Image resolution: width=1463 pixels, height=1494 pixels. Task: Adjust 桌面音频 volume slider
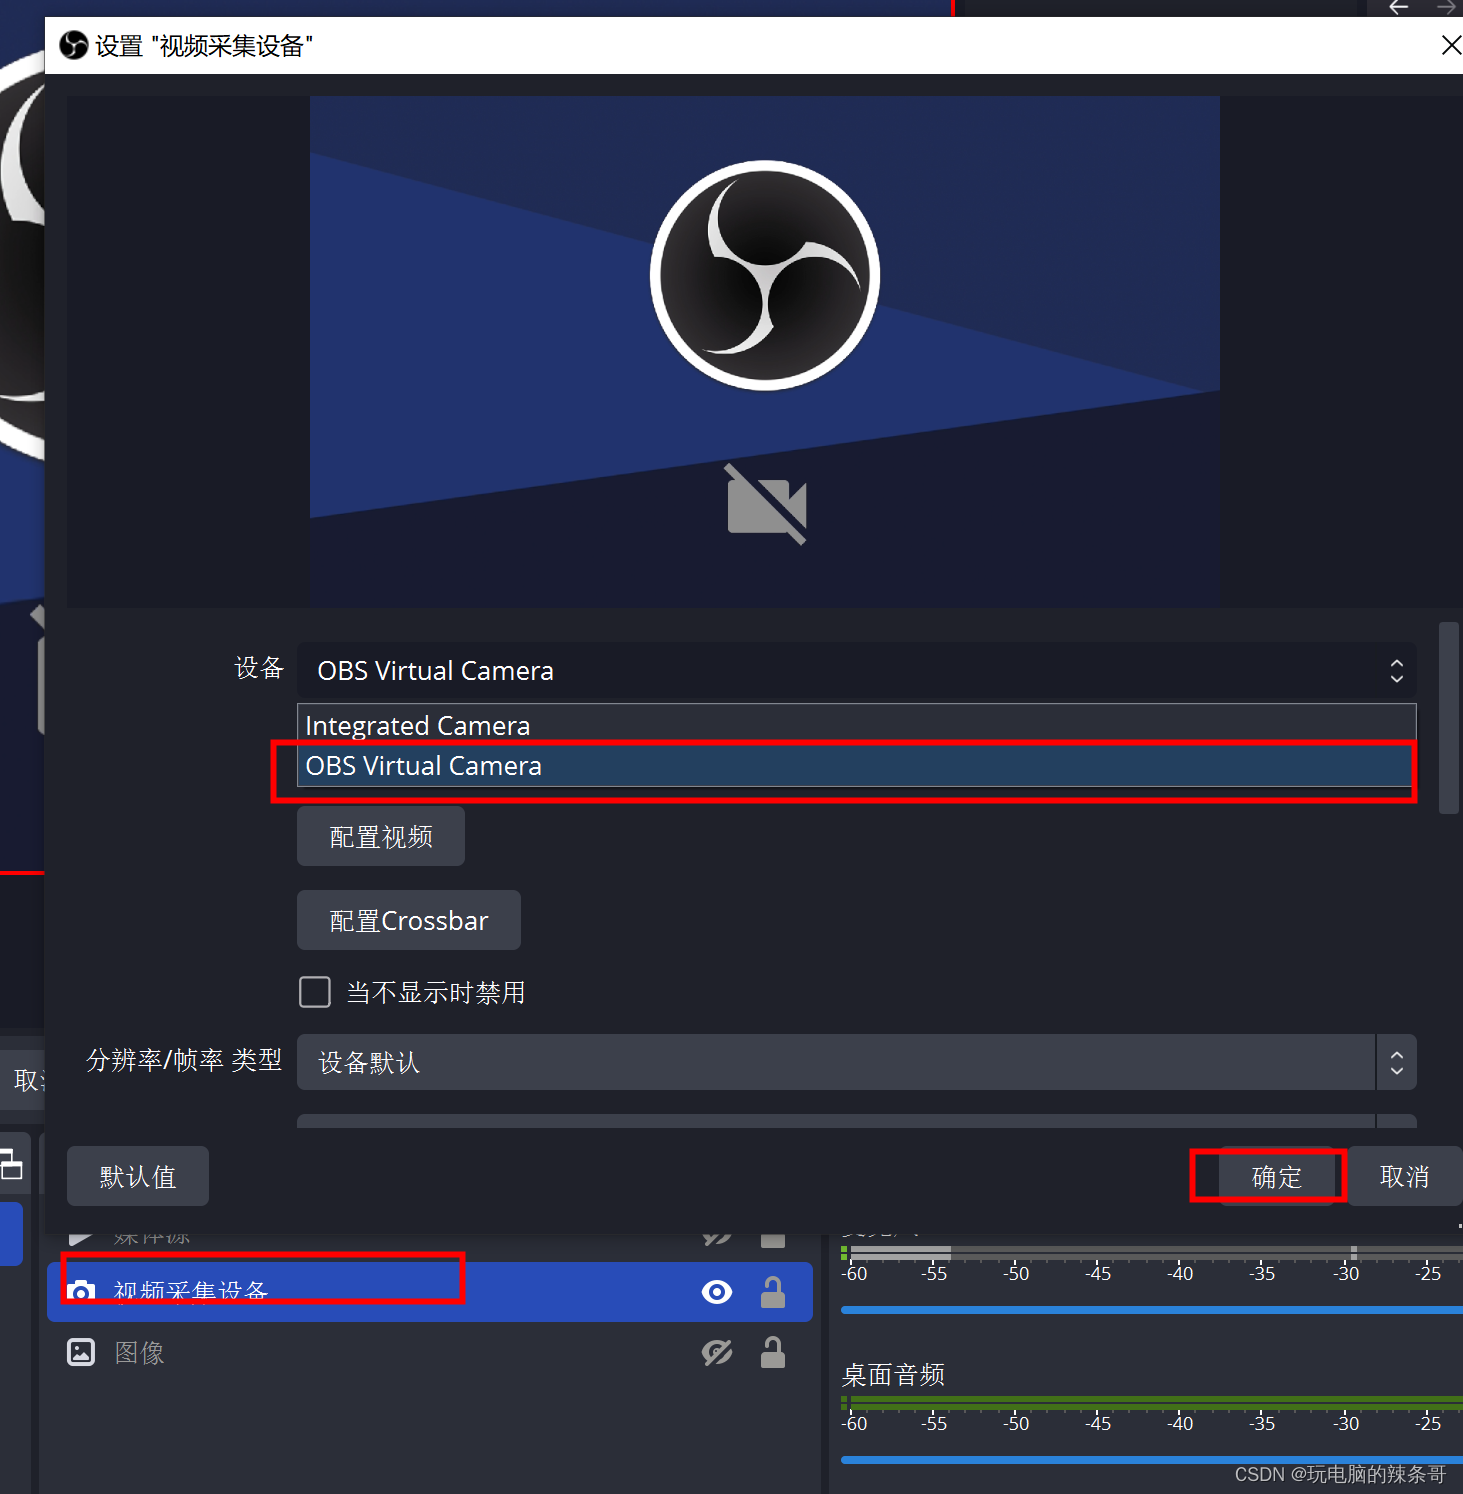coord(1151,1460)
